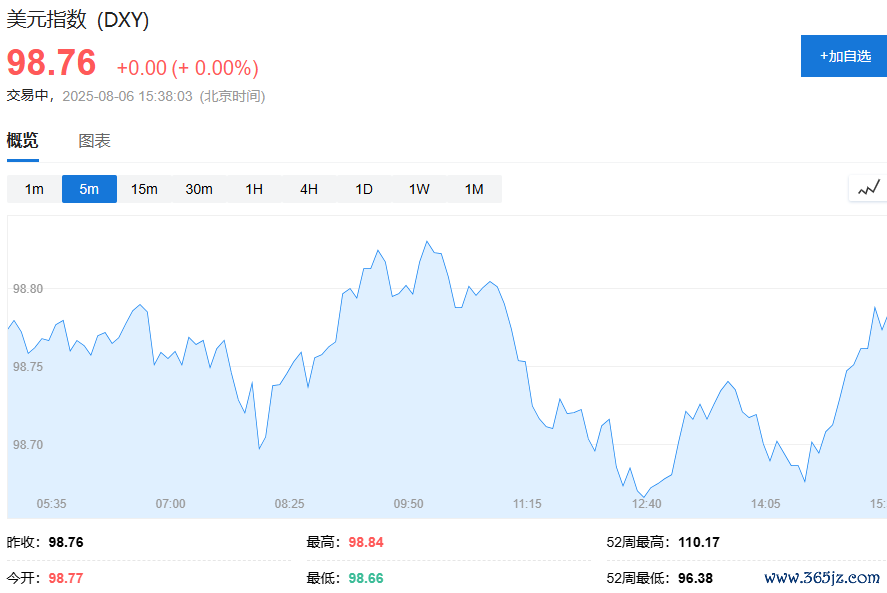Click the 最高 value 98.84

point(366,542)
